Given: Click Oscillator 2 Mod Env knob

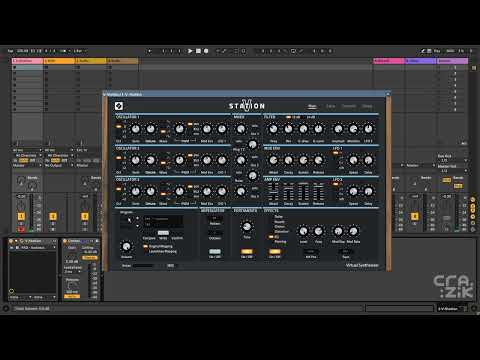Looking at the screenshot, I should pyautogui.click(x=207, y=160).
